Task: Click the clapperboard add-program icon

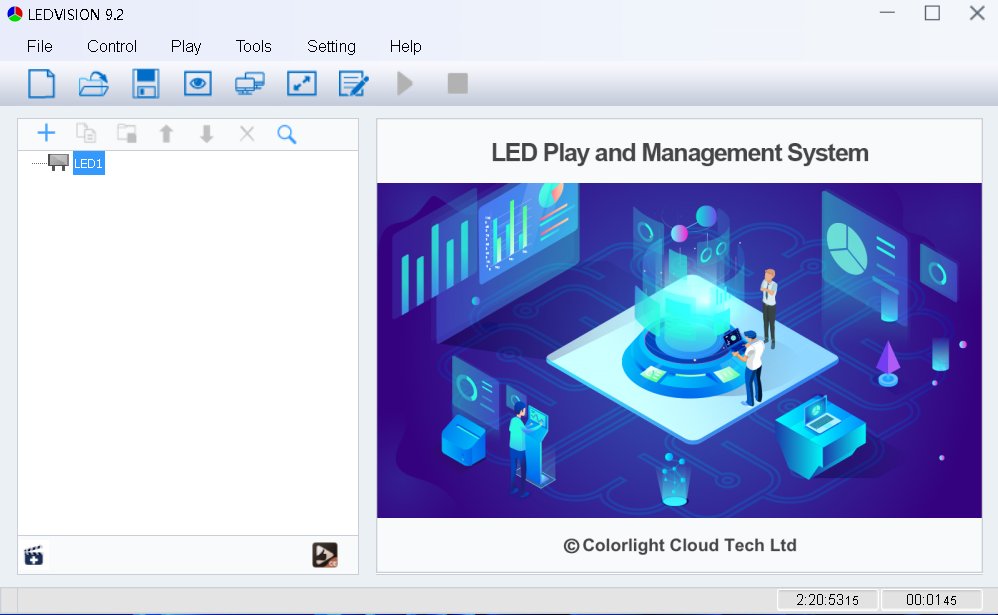Action: point(34,556)
